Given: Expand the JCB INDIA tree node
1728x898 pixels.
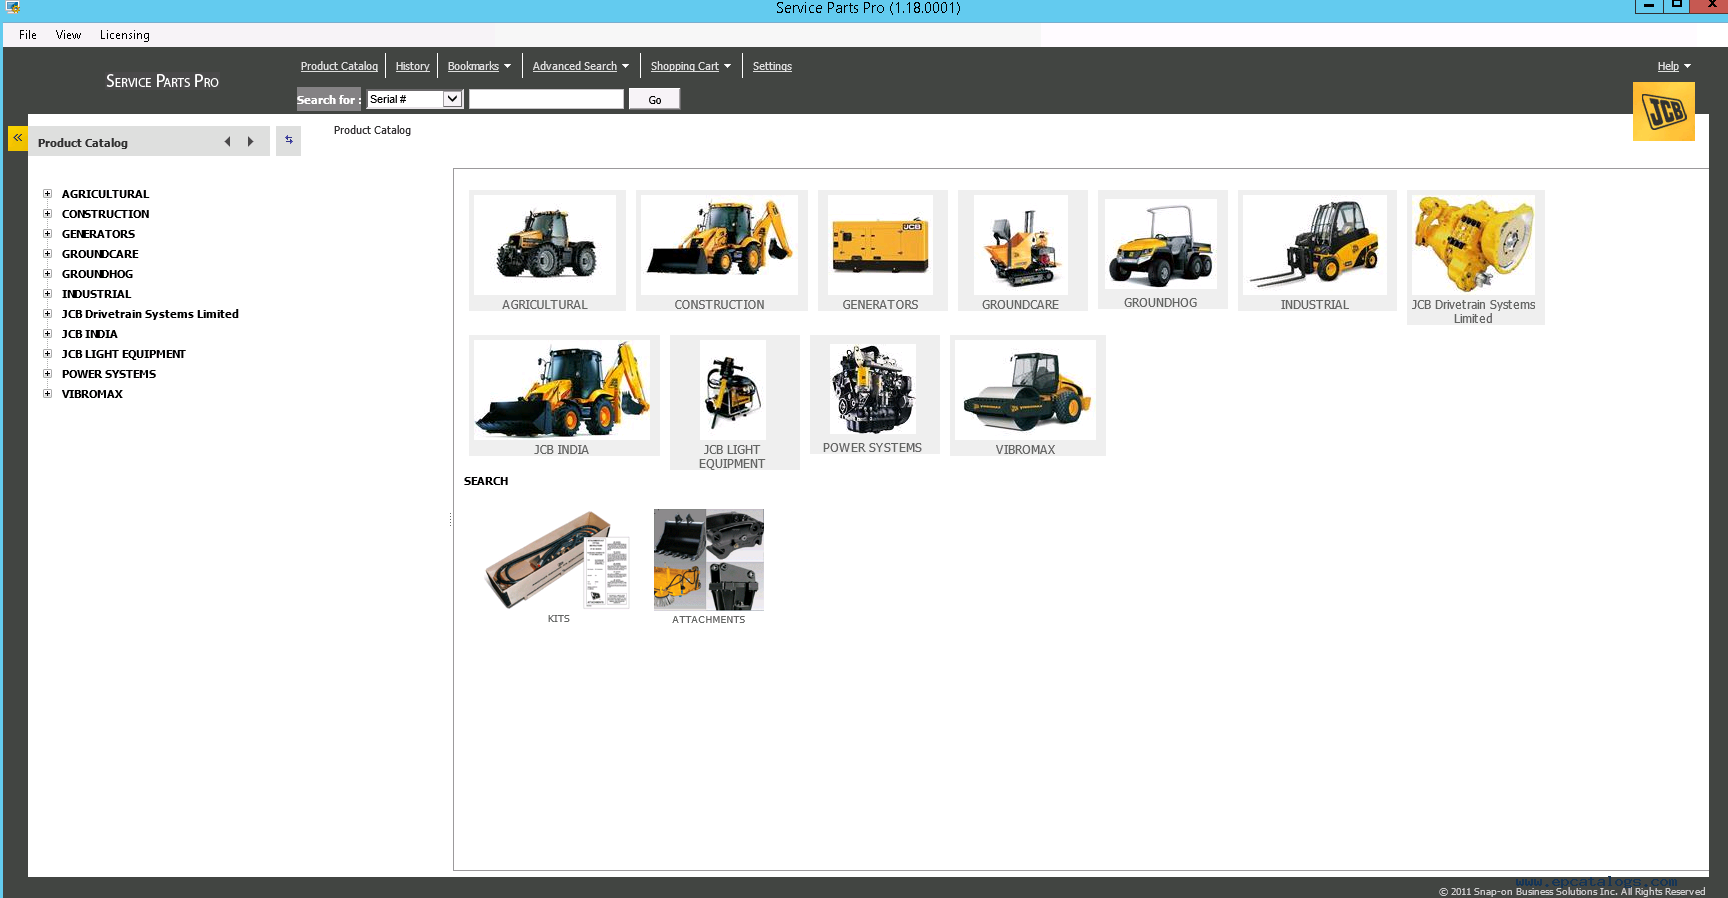Looking at the screenshot, I should tap(47, 334).
